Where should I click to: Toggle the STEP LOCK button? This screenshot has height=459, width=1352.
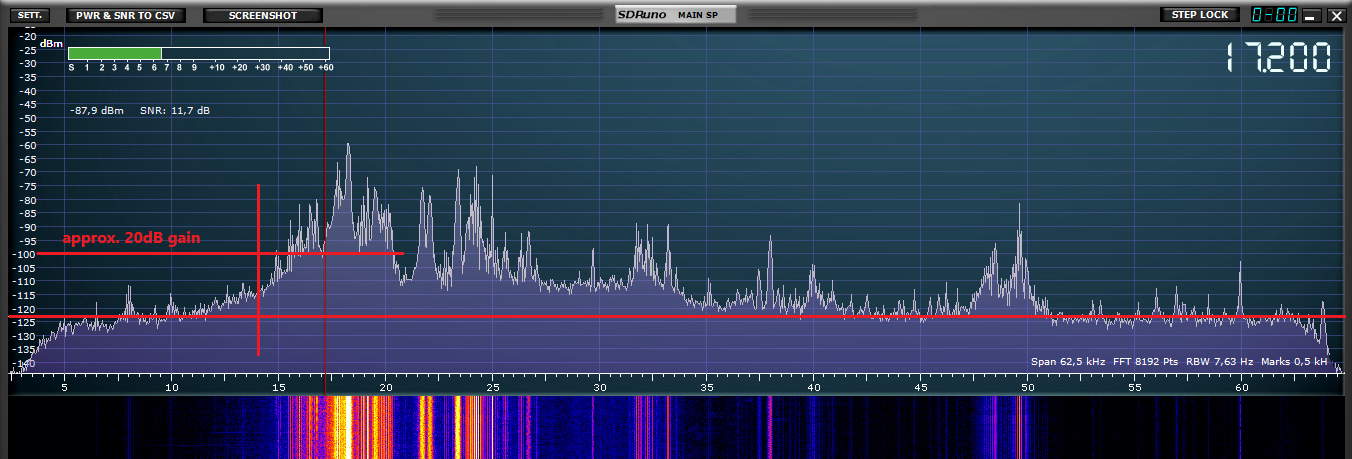[1199, 15]
